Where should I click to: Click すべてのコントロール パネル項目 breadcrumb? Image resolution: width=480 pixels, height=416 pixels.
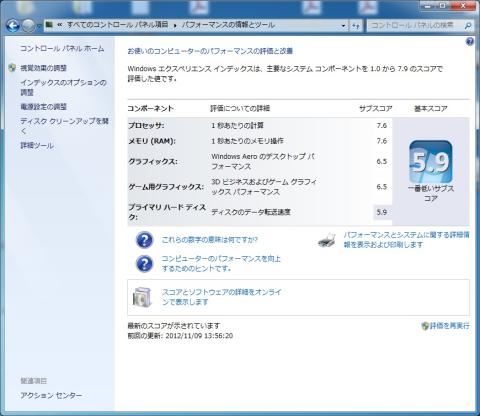pos(117,25)
